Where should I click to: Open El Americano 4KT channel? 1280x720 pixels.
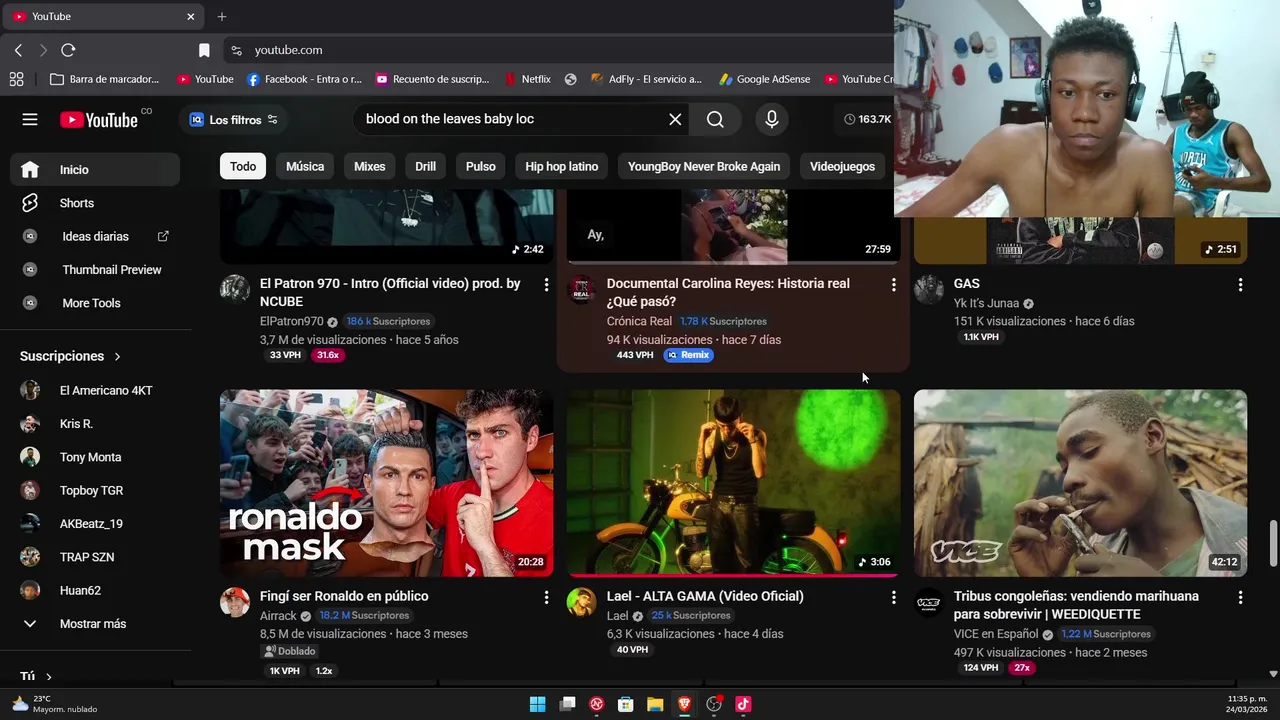point(95,390)
